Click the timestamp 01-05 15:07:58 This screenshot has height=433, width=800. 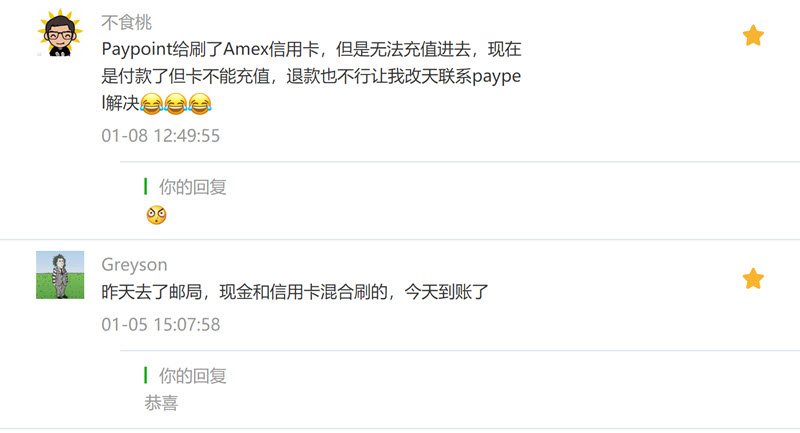(161, 324)
